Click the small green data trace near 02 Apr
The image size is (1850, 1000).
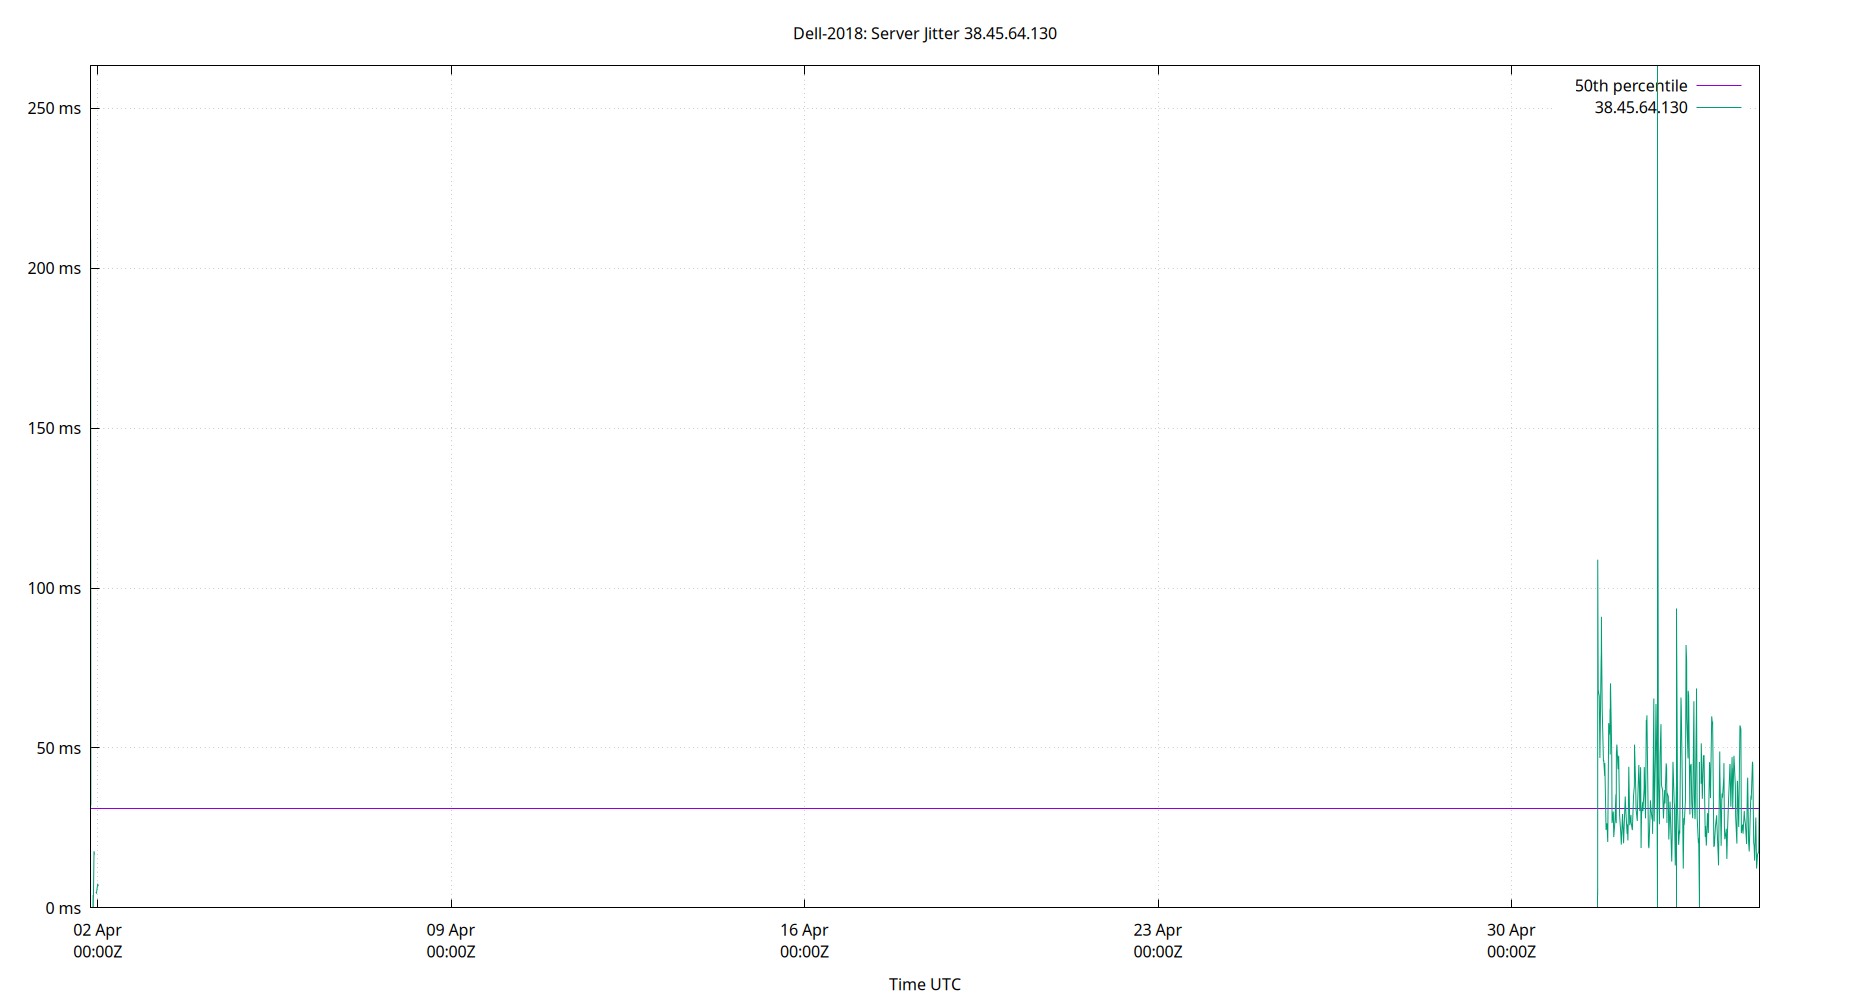[94, 880]
